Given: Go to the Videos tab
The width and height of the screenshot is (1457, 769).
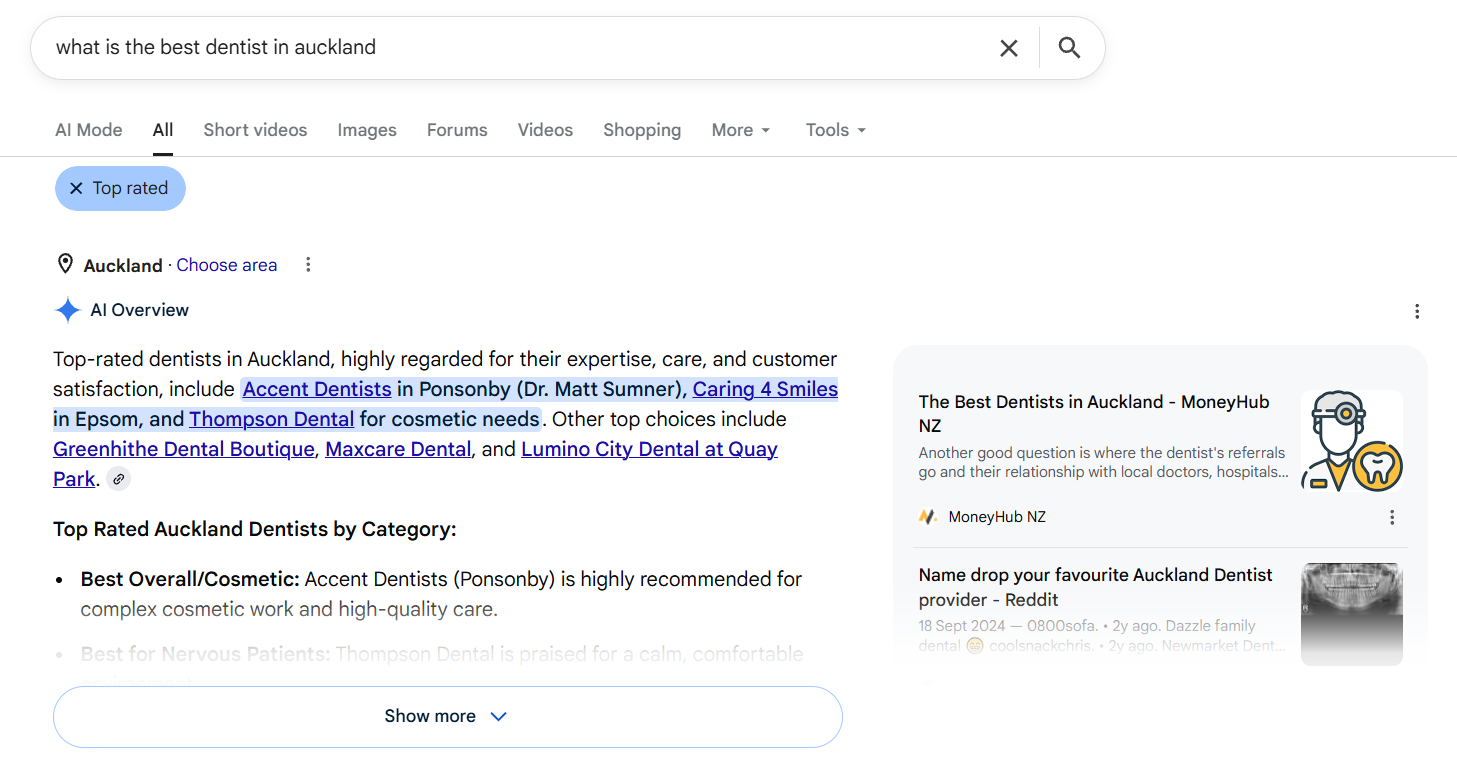Looking at the screenshot, I should point(545,130).
